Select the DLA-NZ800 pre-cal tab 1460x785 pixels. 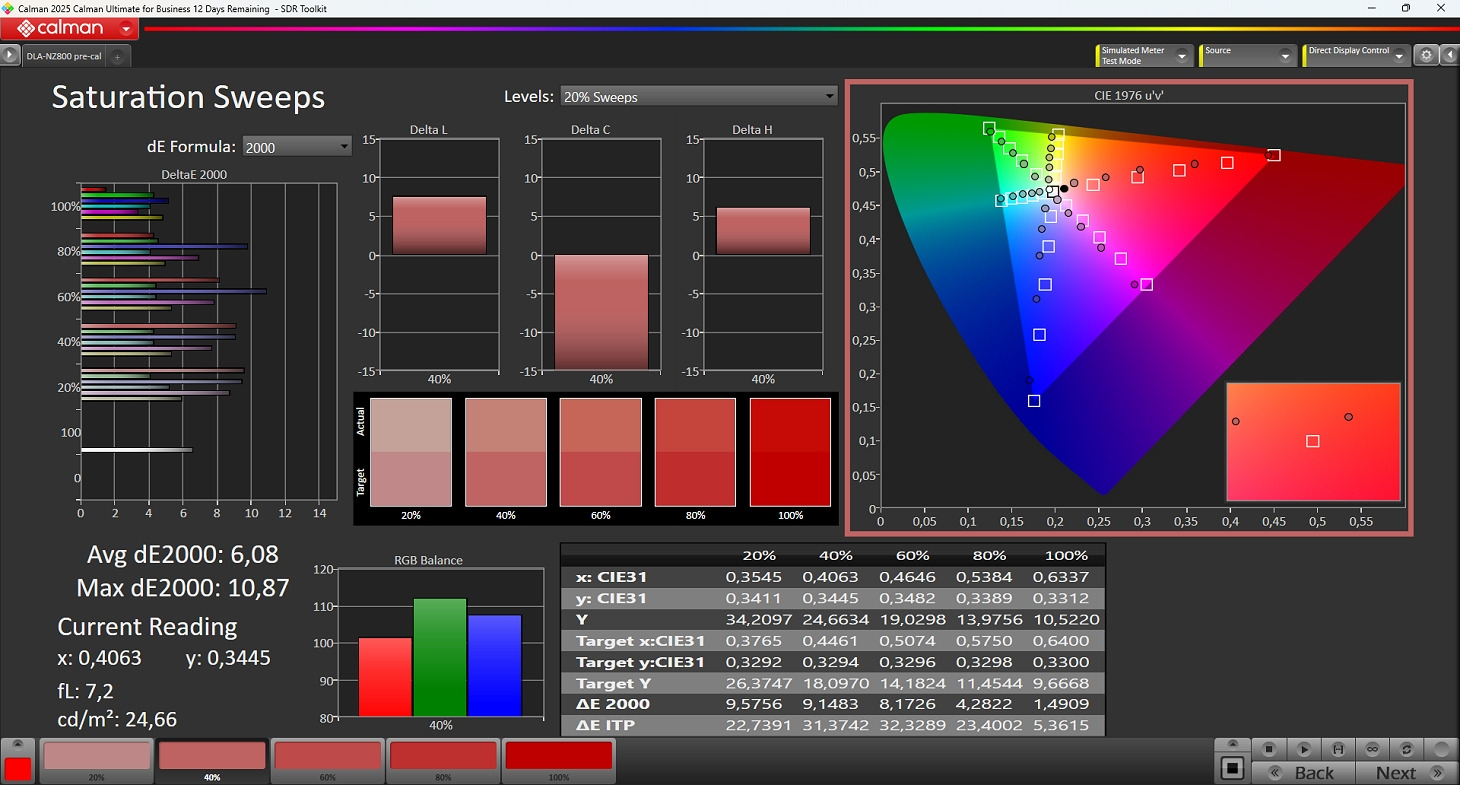(x=64, y=57)
